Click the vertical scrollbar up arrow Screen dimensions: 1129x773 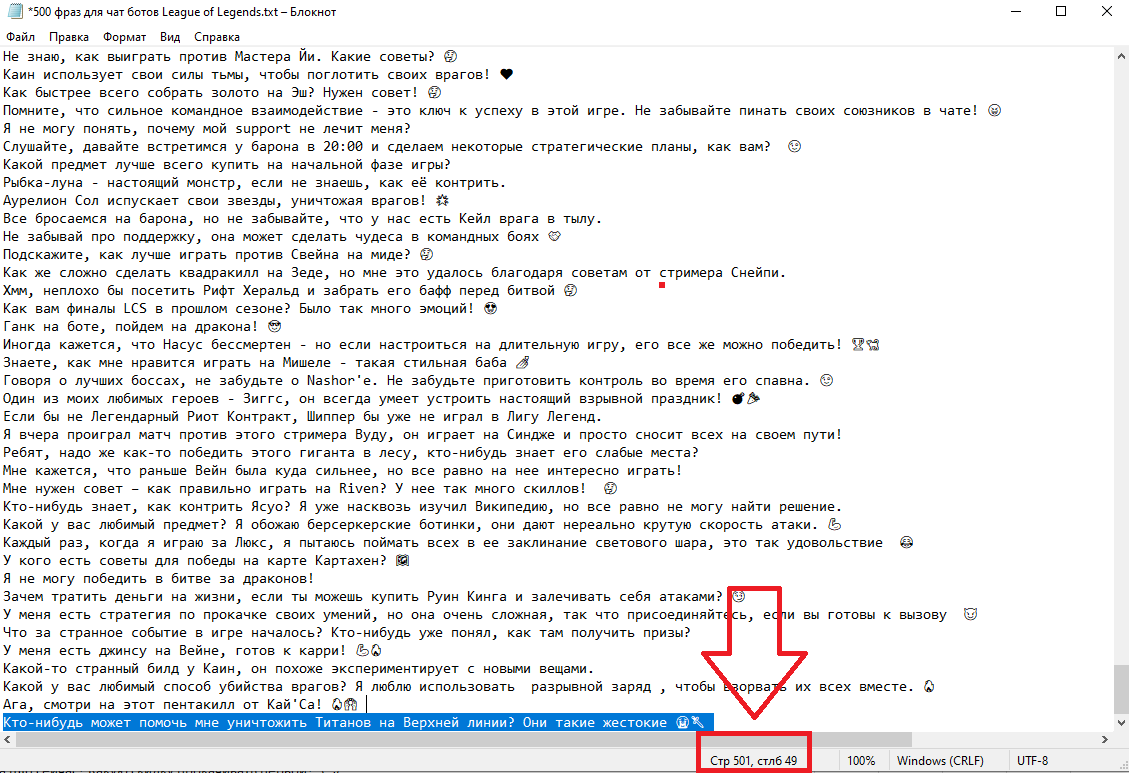point(1120,57)
